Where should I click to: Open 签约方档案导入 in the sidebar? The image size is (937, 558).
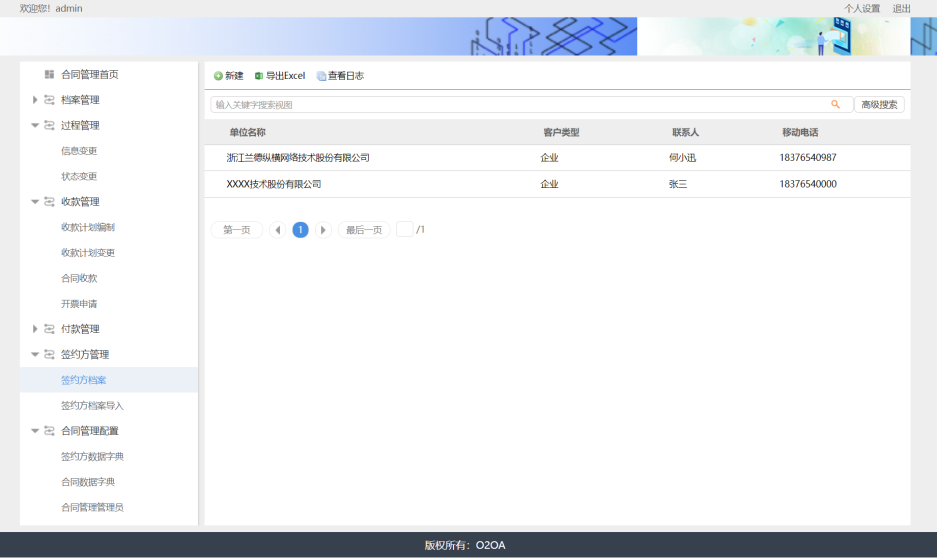92,406
